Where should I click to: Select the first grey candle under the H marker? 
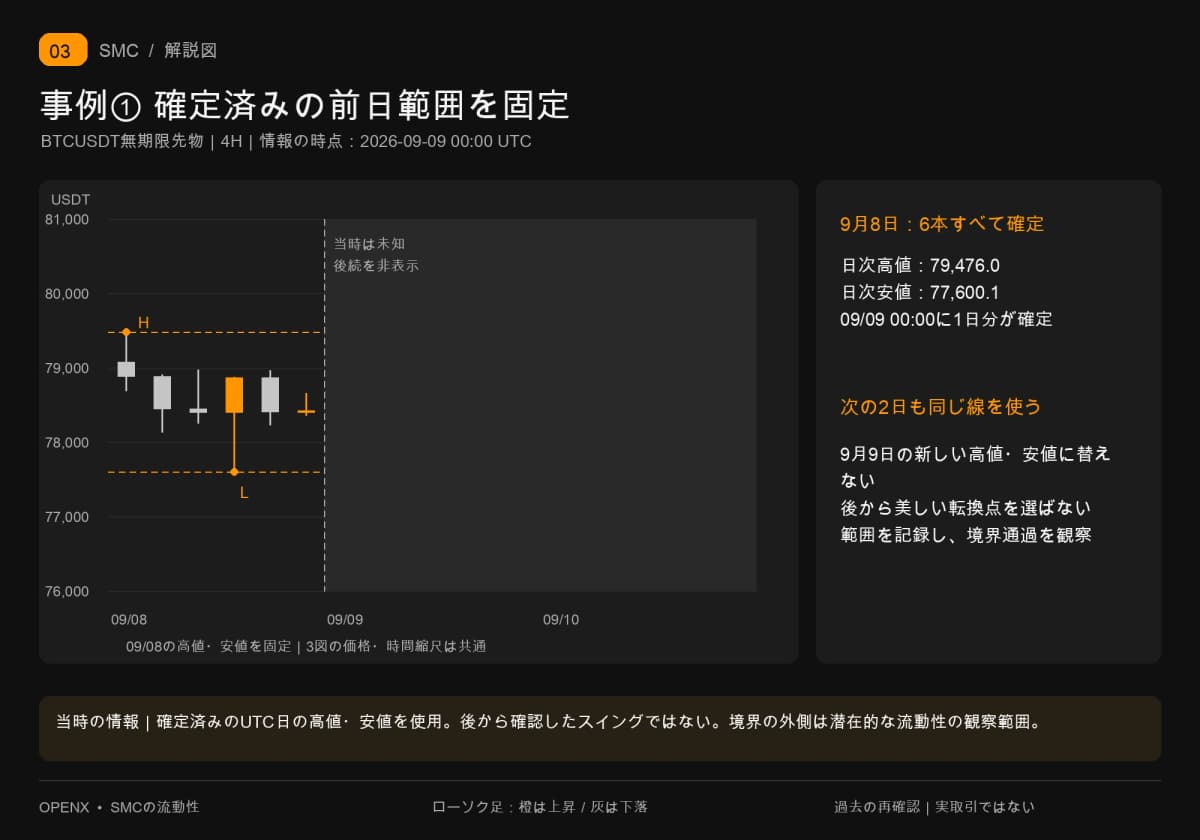(126, 361)
